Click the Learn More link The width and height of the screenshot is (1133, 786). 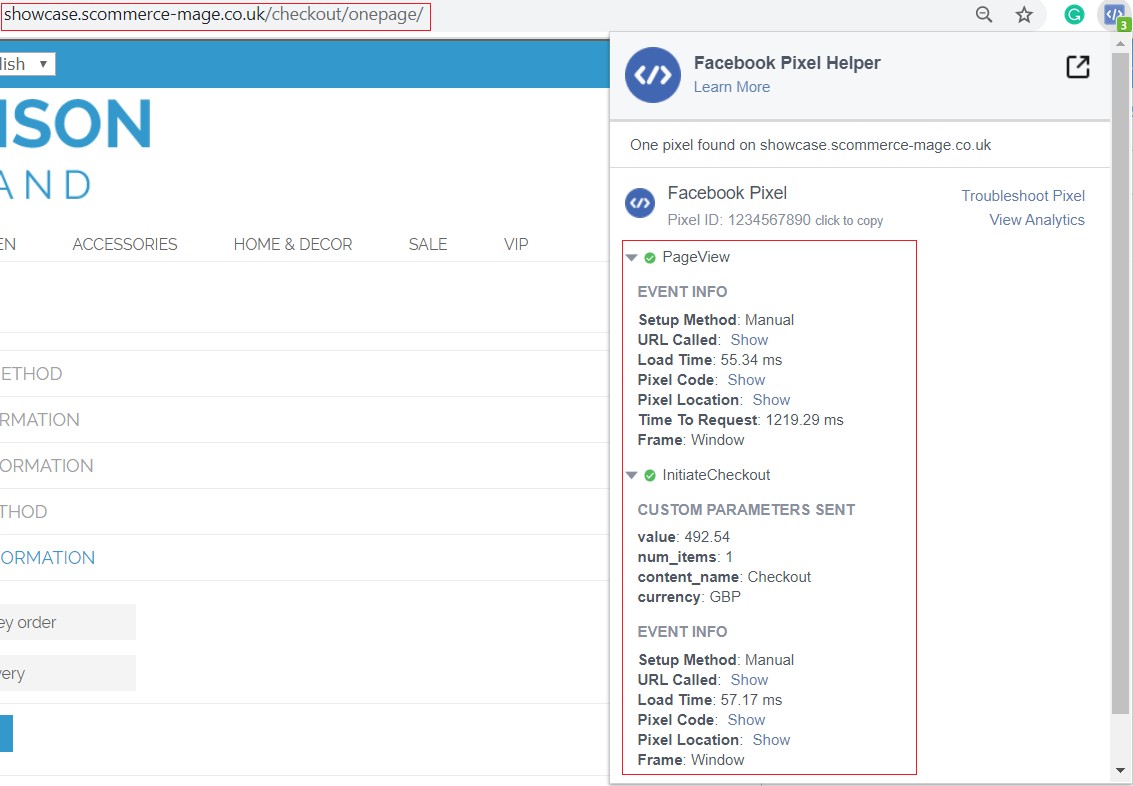pyautogui.click(x=732, y=87)
